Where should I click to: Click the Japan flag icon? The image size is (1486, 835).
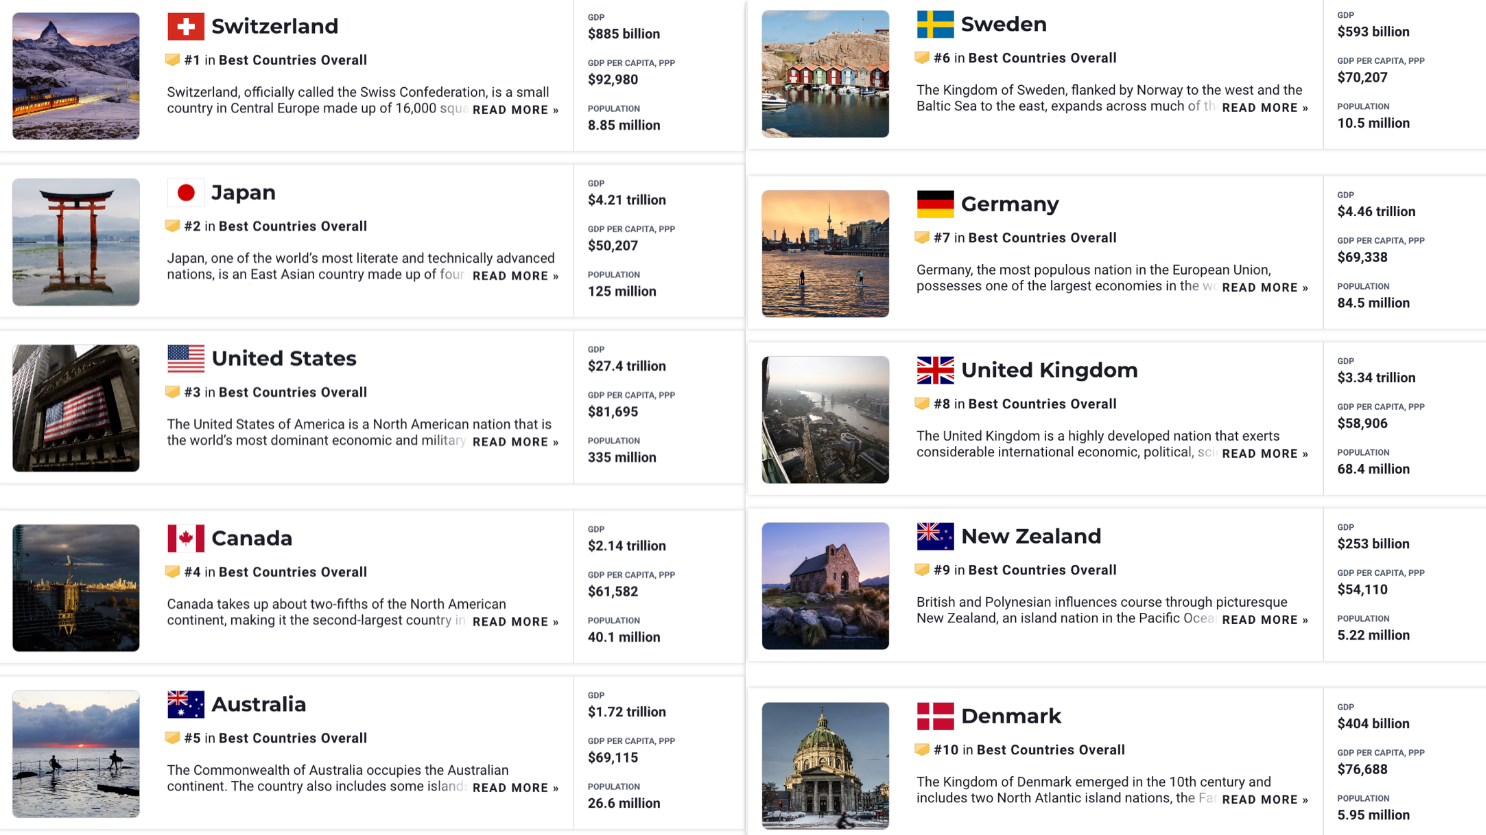click(x=186, y=193)
